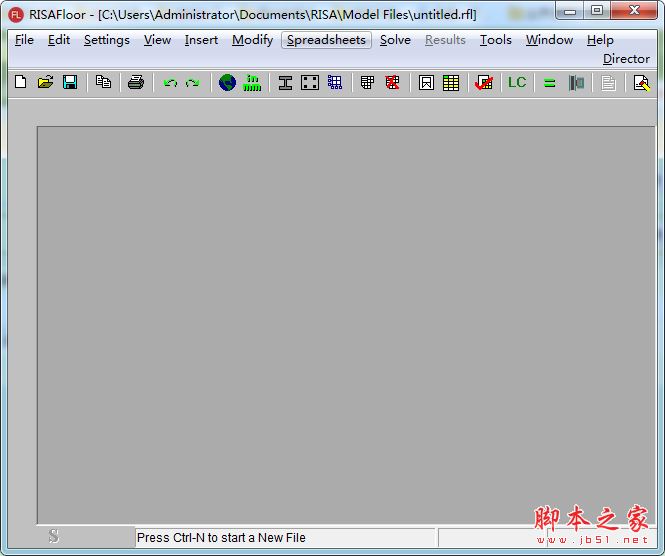
Task: Open units settings via in/mm icon
Action: [252, 82]
